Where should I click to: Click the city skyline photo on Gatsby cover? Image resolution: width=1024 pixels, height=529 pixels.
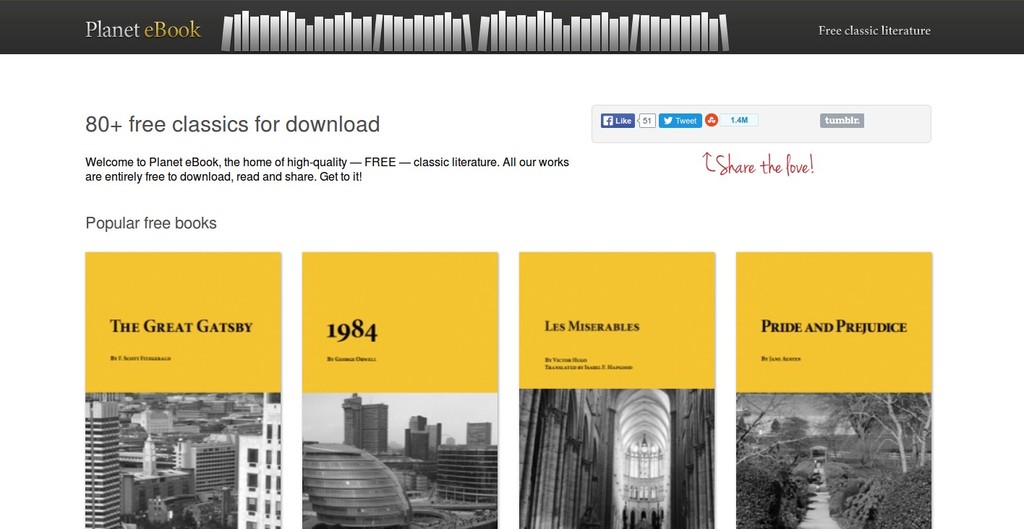click(183, 460)
